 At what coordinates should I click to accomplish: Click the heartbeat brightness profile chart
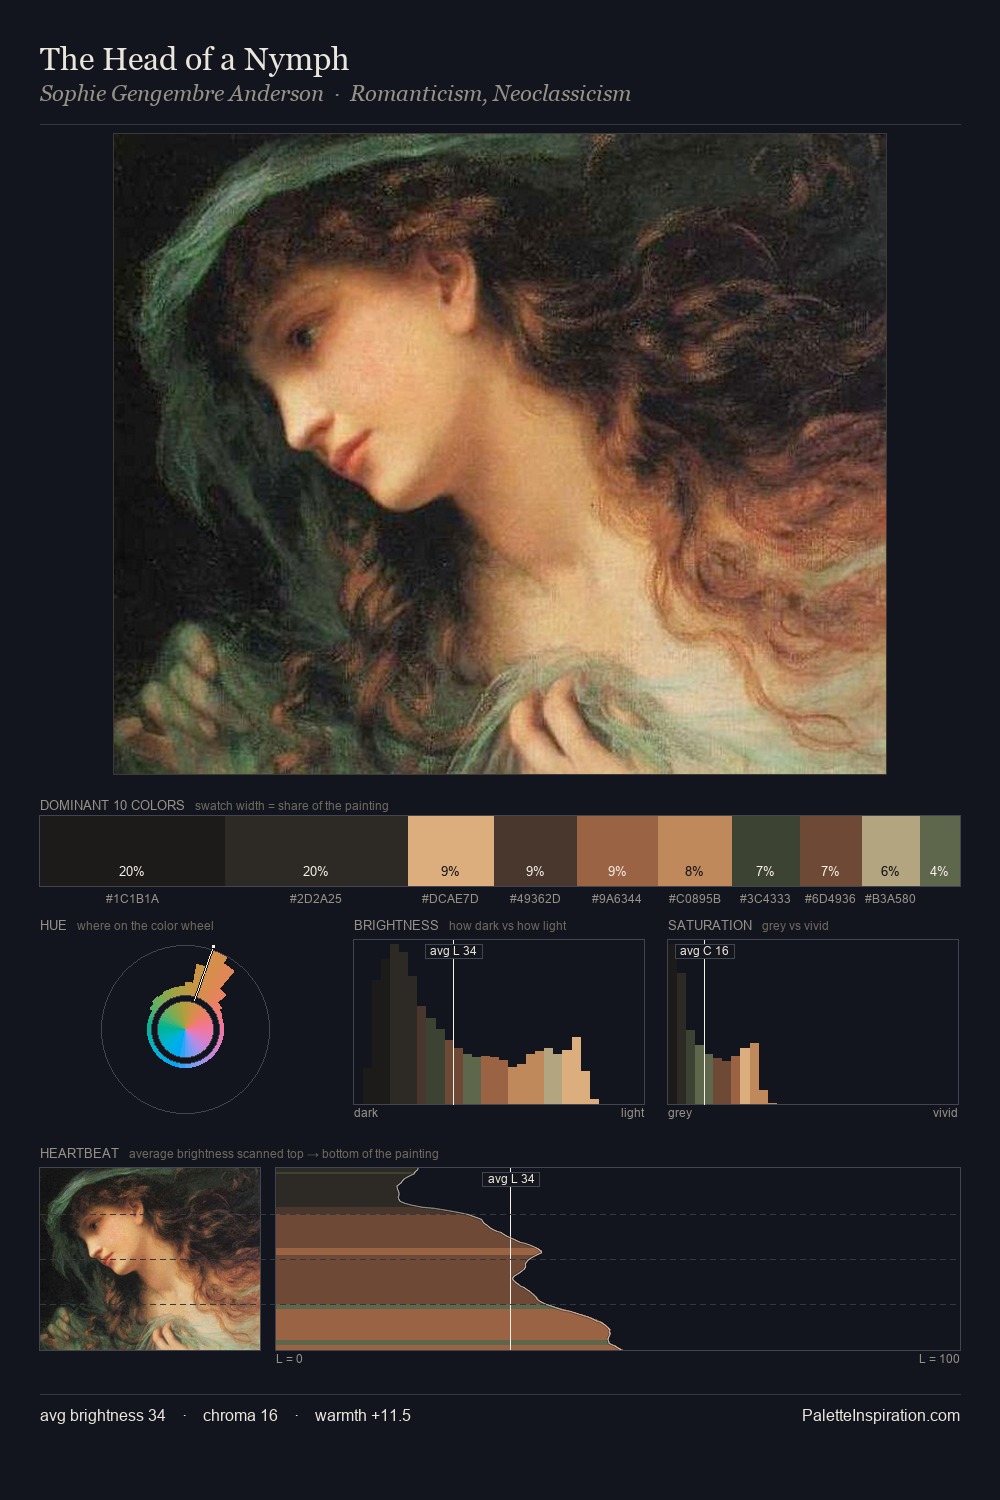tap(618, 1259)
